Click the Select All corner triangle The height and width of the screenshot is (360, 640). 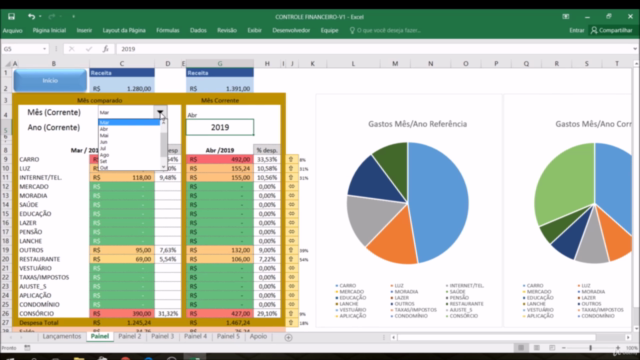click(x=7, y=64)
